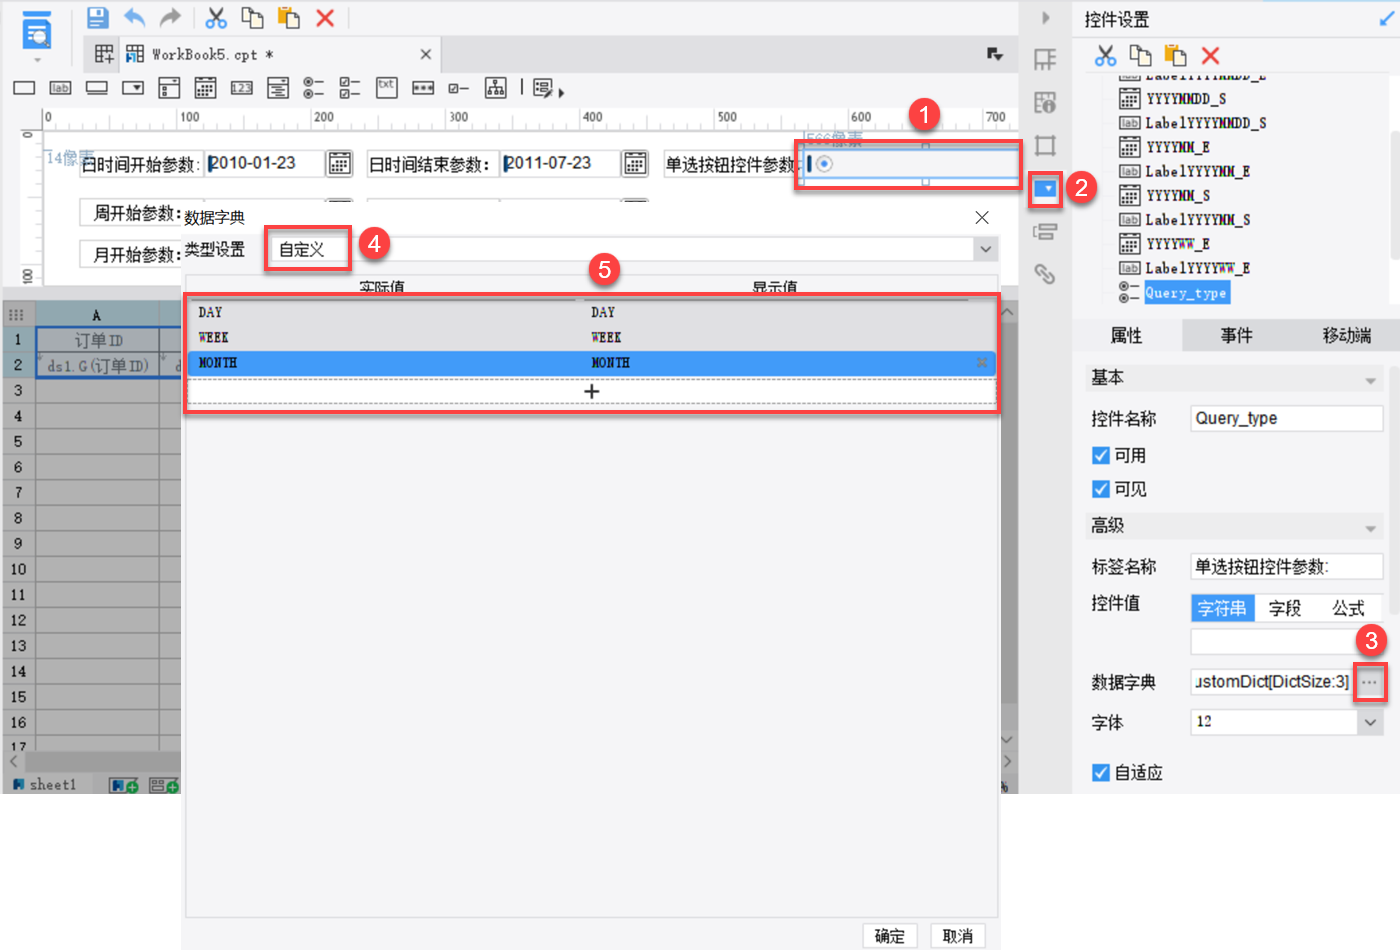
Task: Switch to the 移动端 tab
Action: (x=1346, y=336)
